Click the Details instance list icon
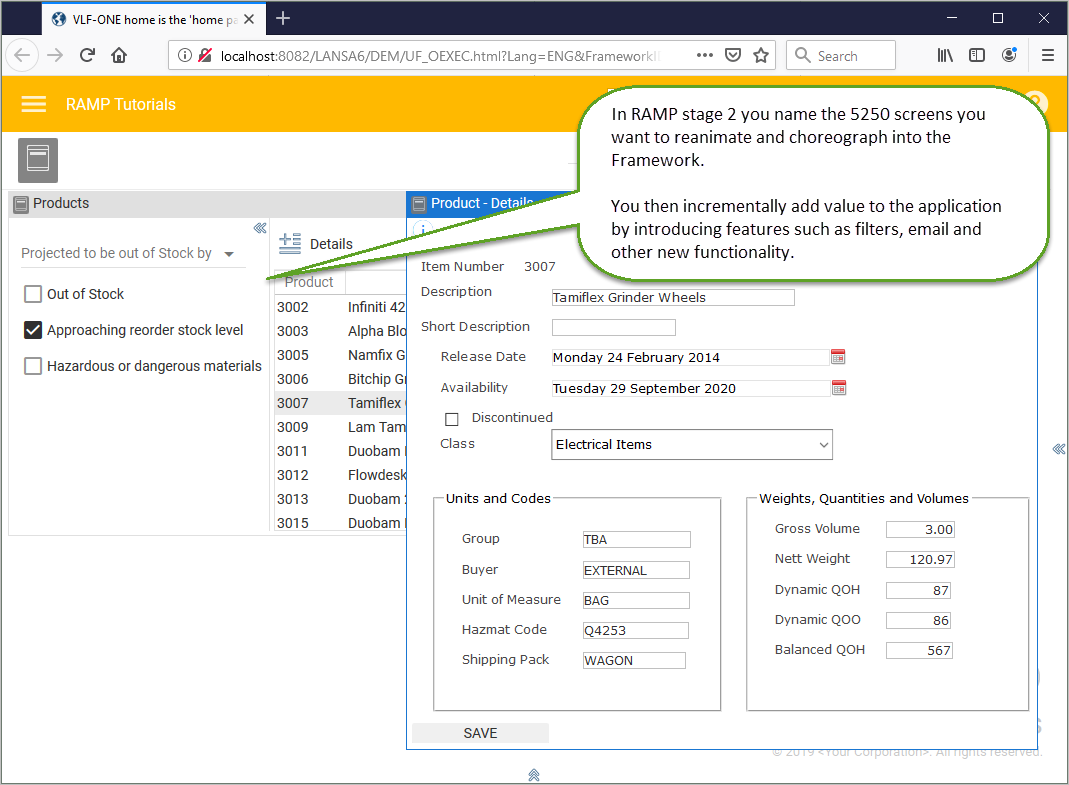Screen dimensions: 1069x785 pos(290,243)
